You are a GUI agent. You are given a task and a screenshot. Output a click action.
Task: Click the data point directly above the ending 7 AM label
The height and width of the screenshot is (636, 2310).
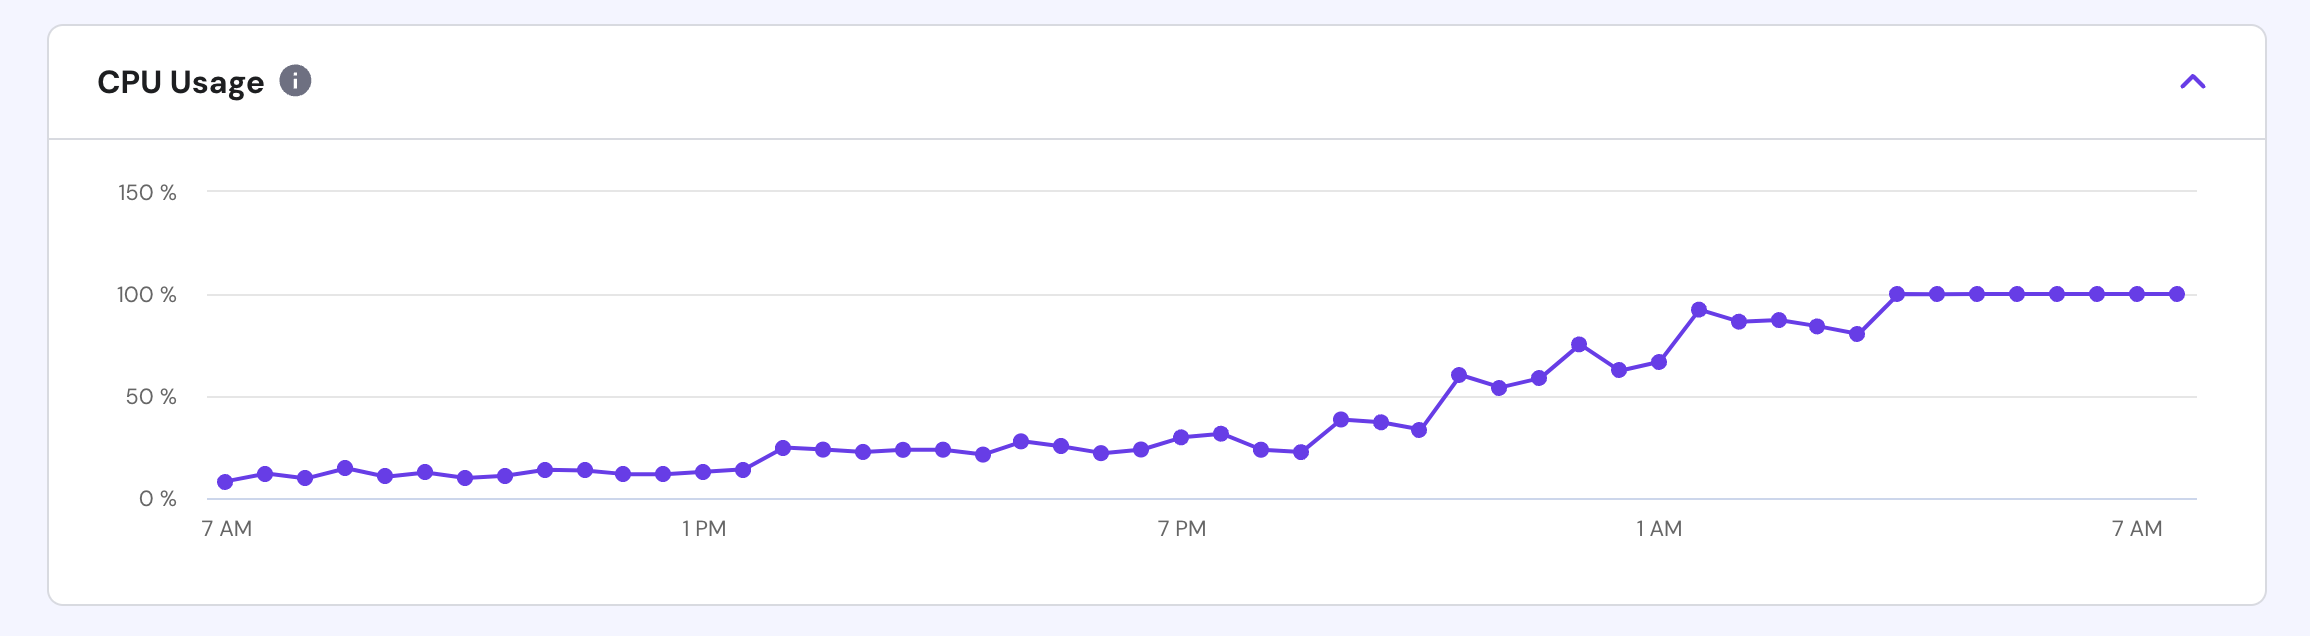point(2137,294)
